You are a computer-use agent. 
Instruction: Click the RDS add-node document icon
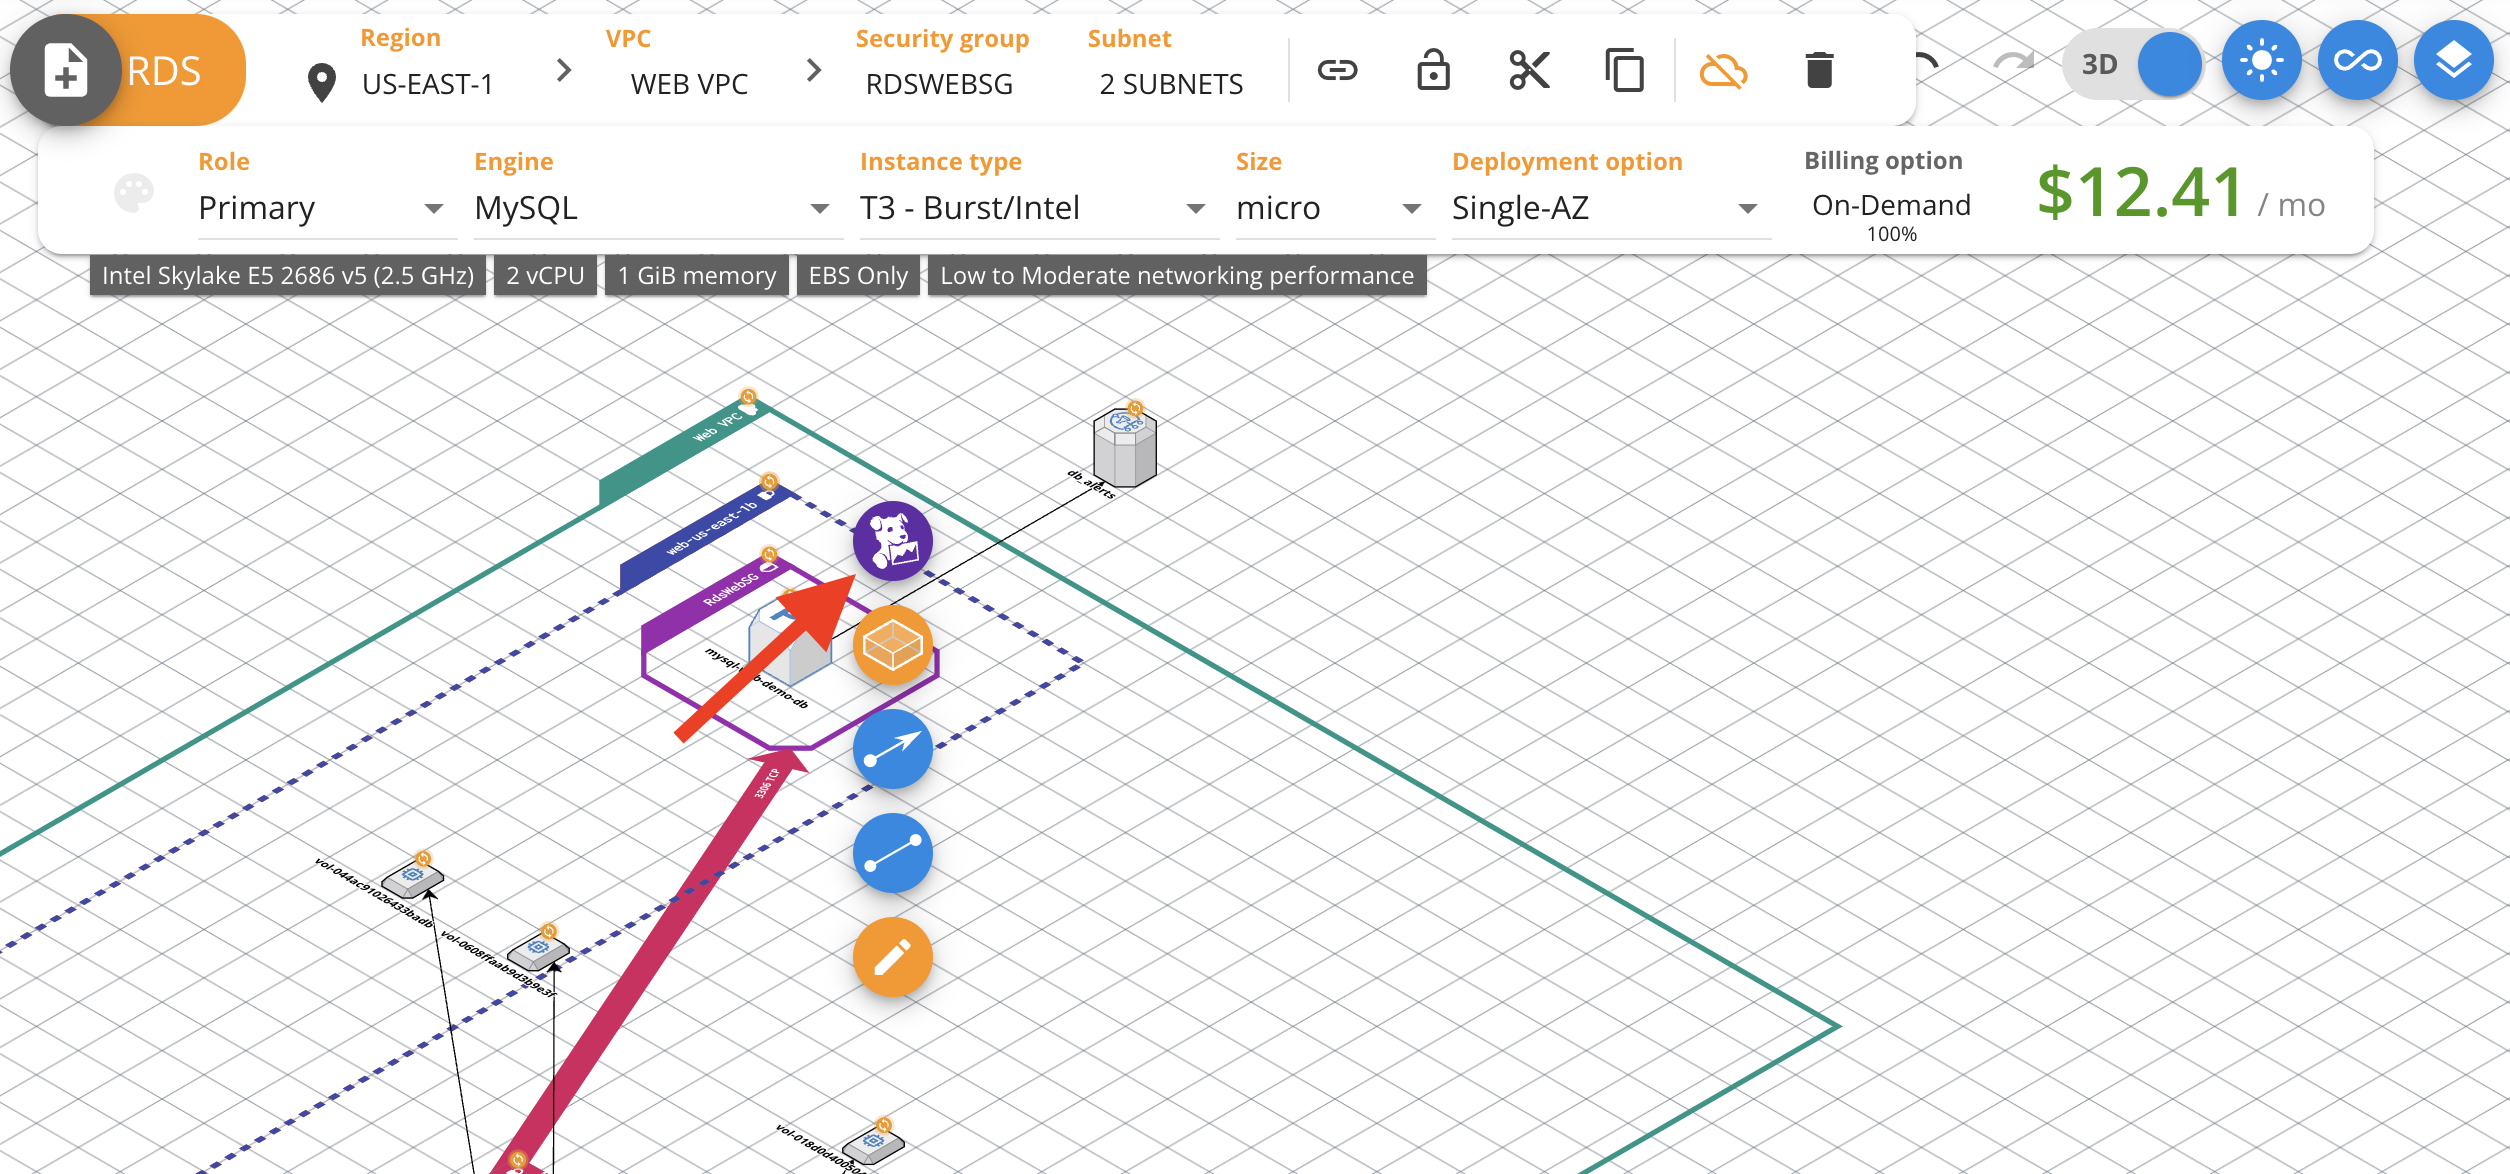(x=66, y=70)
